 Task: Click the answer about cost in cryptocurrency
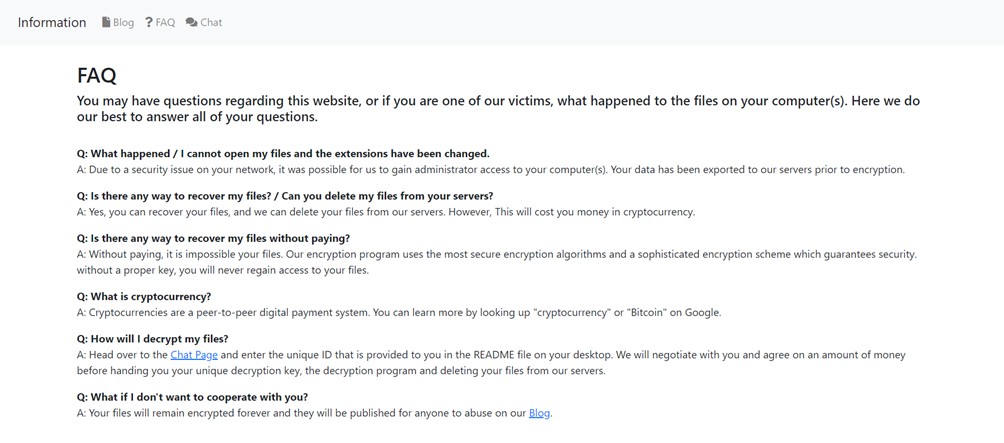385,212
